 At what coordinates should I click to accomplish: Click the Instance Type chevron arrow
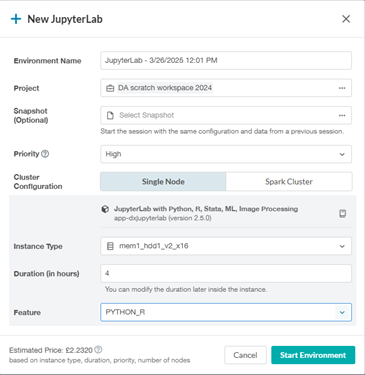(342, 246)
